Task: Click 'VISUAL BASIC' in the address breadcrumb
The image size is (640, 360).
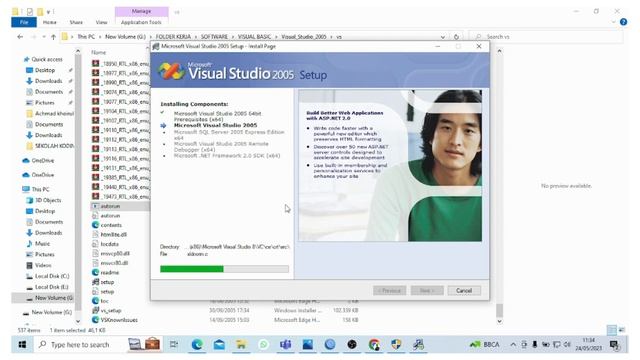Action: 254,37
